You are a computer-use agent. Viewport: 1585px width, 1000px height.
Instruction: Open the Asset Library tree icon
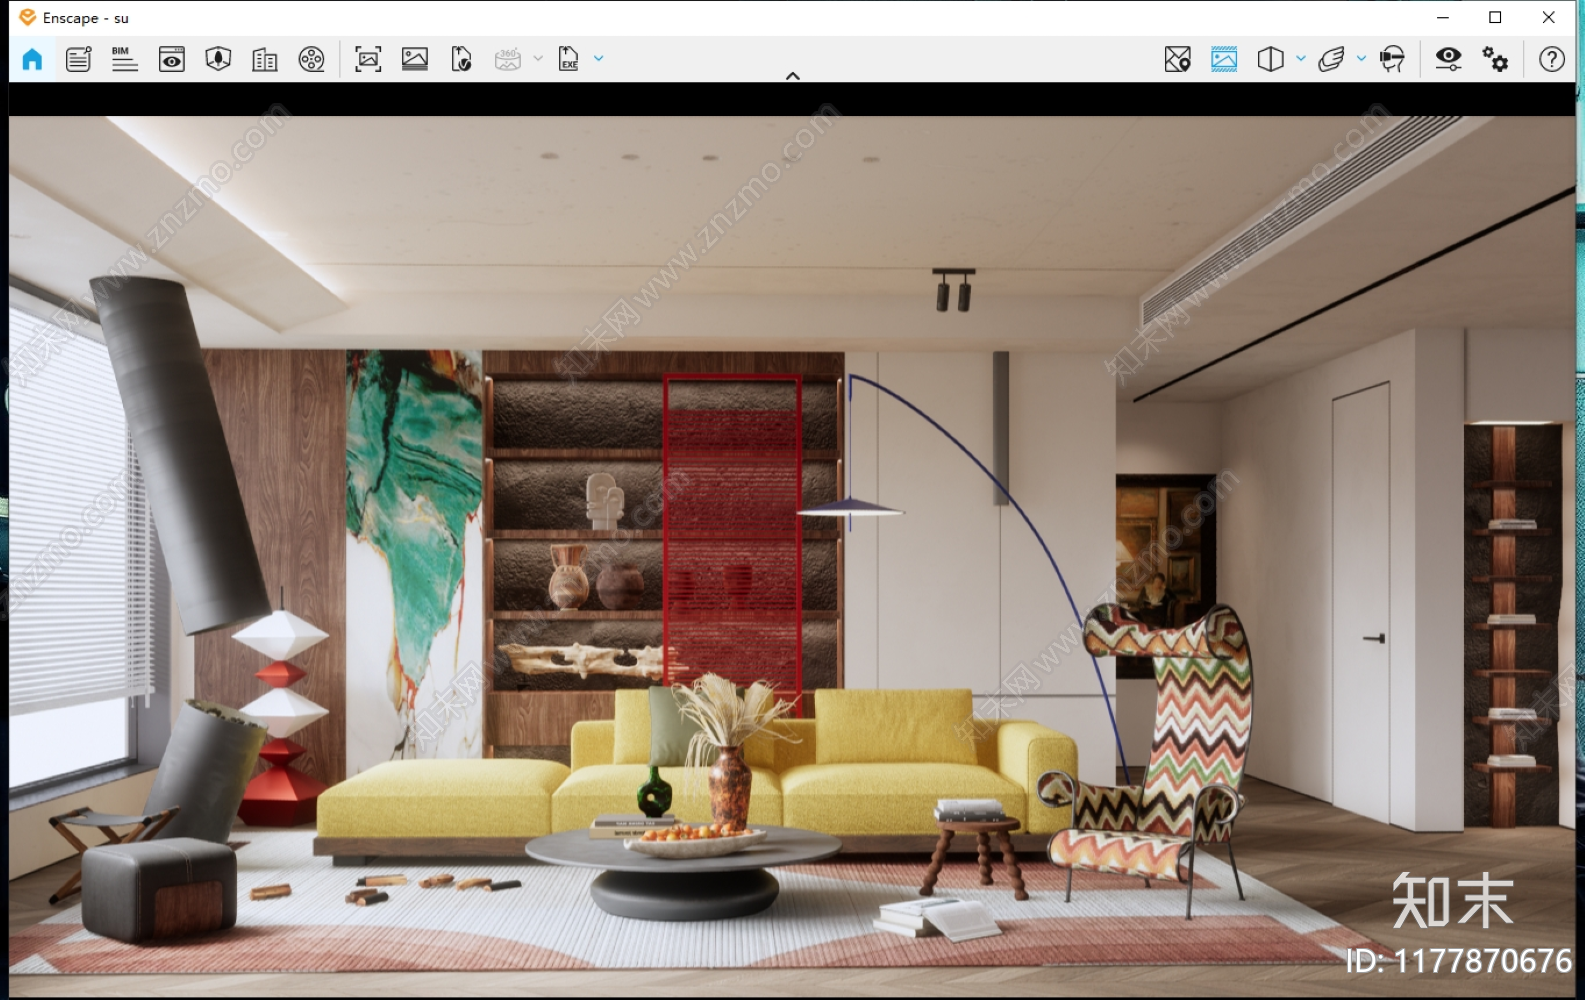pyautogui.click(x=218, y=59)
